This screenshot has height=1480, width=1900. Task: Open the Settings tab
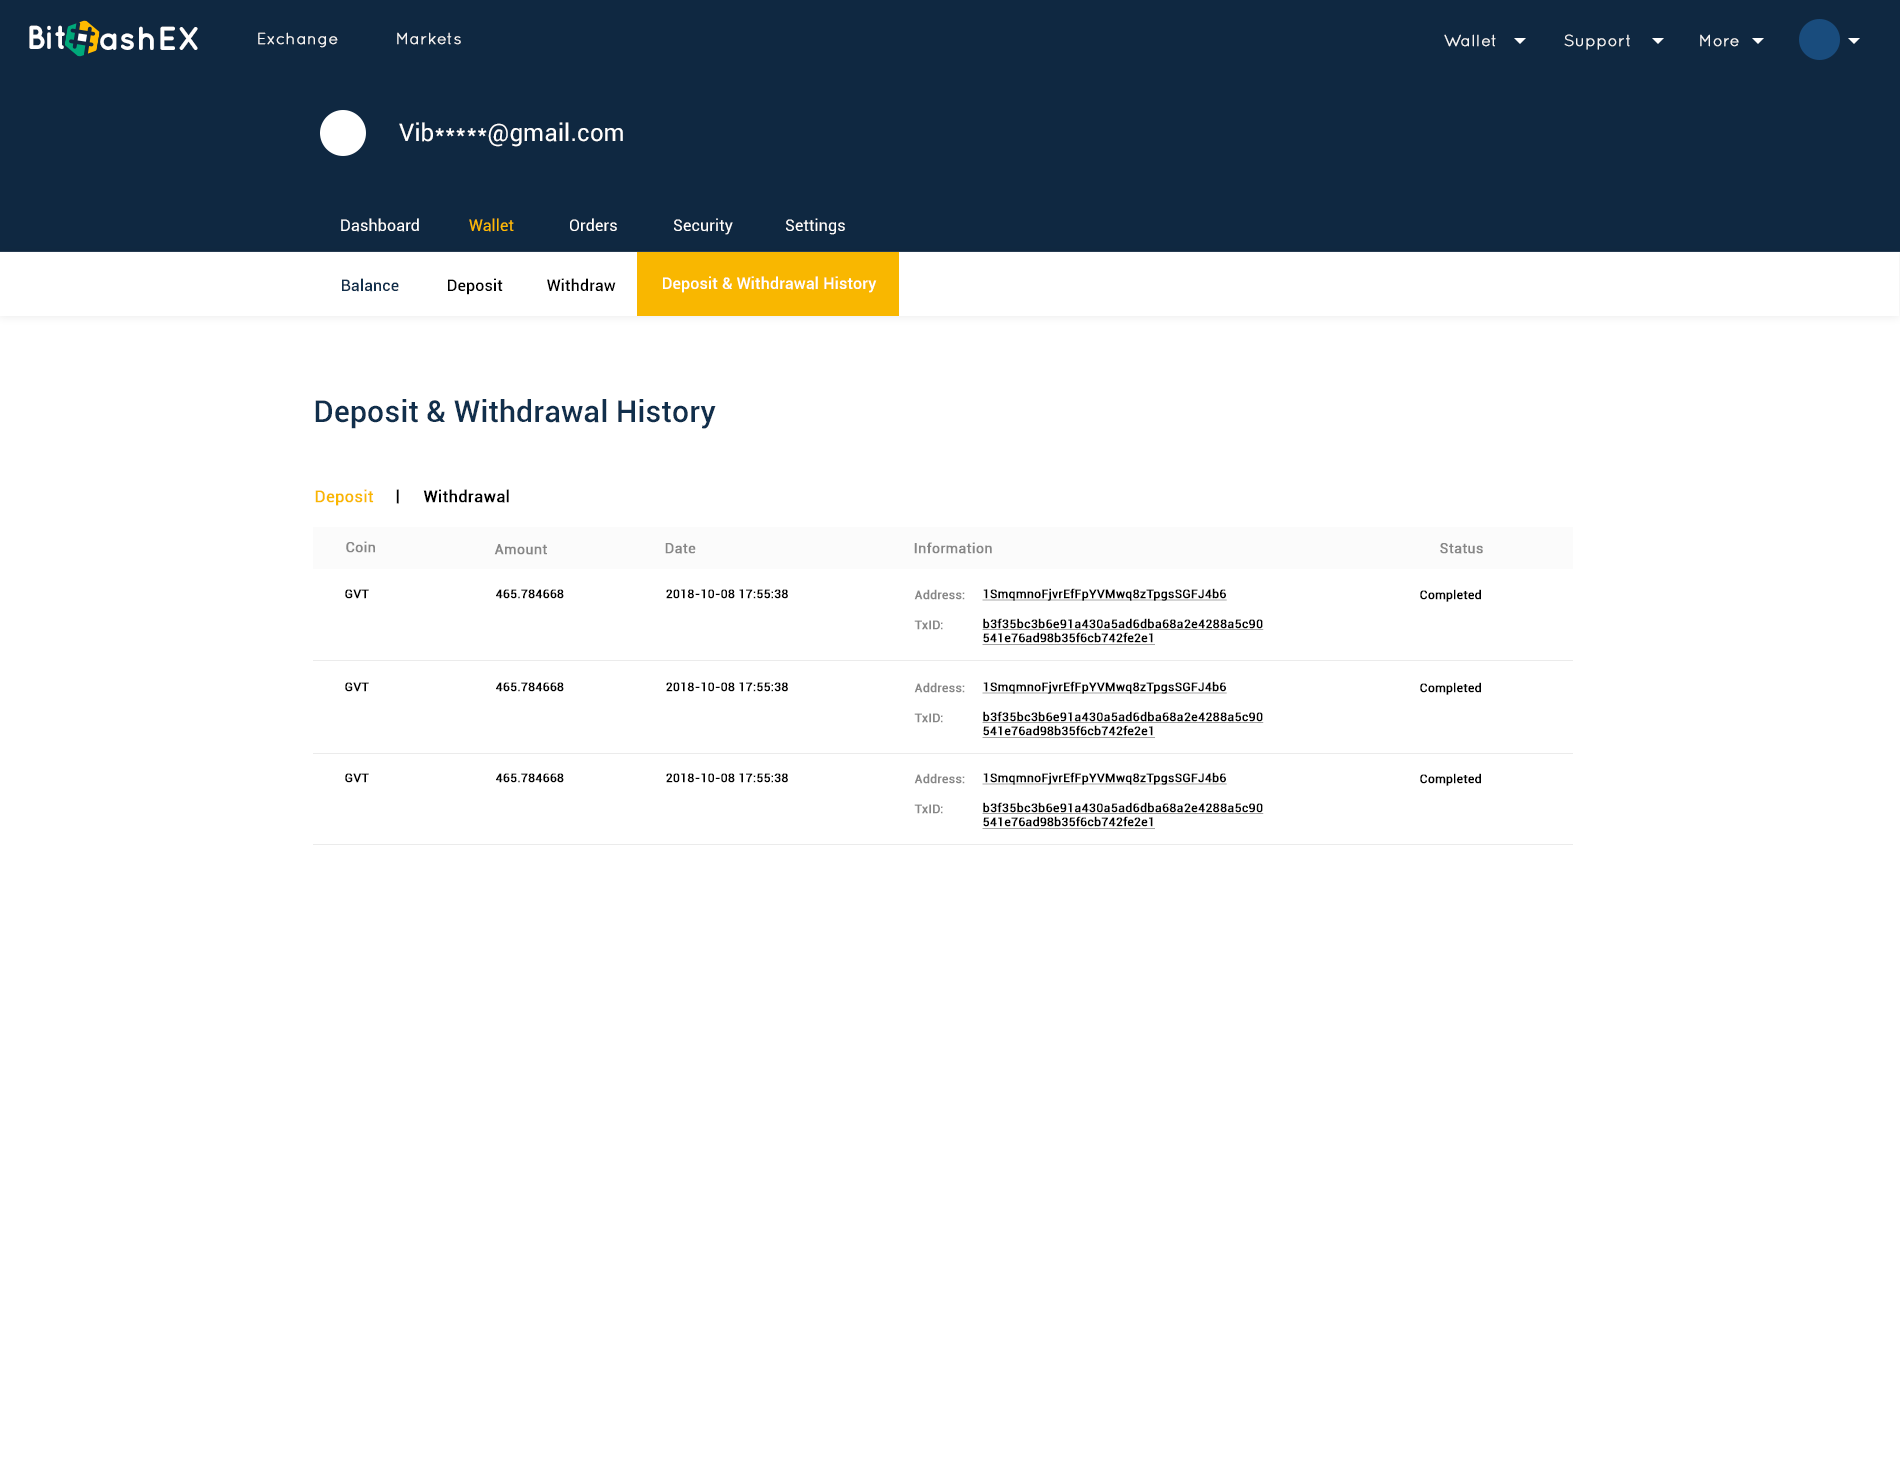click(x=814, y=226)
